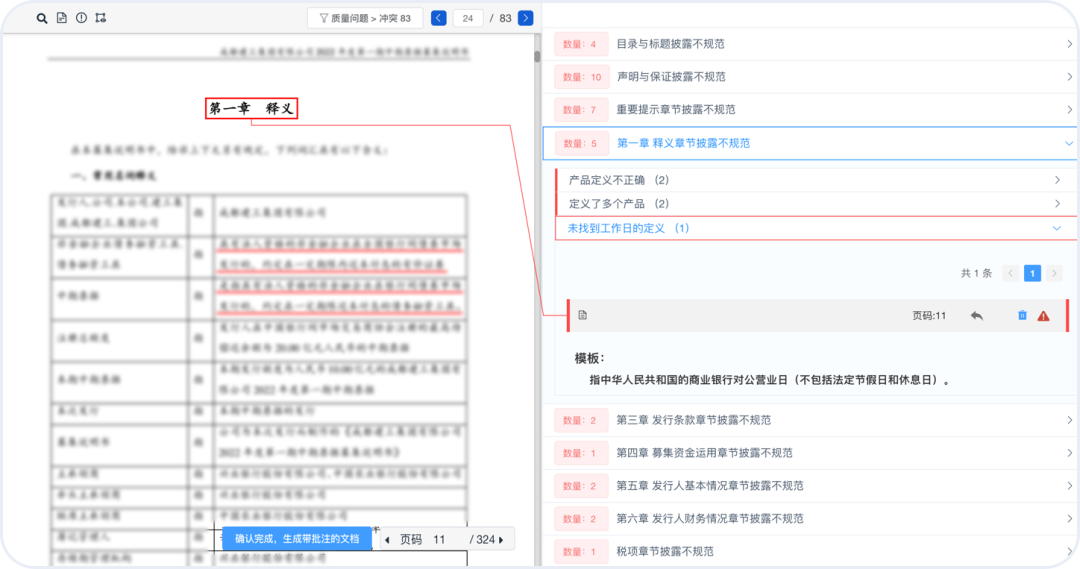Go to next document page arrow
Viewport: 1080px width, 569px height.
click(501, 540)
